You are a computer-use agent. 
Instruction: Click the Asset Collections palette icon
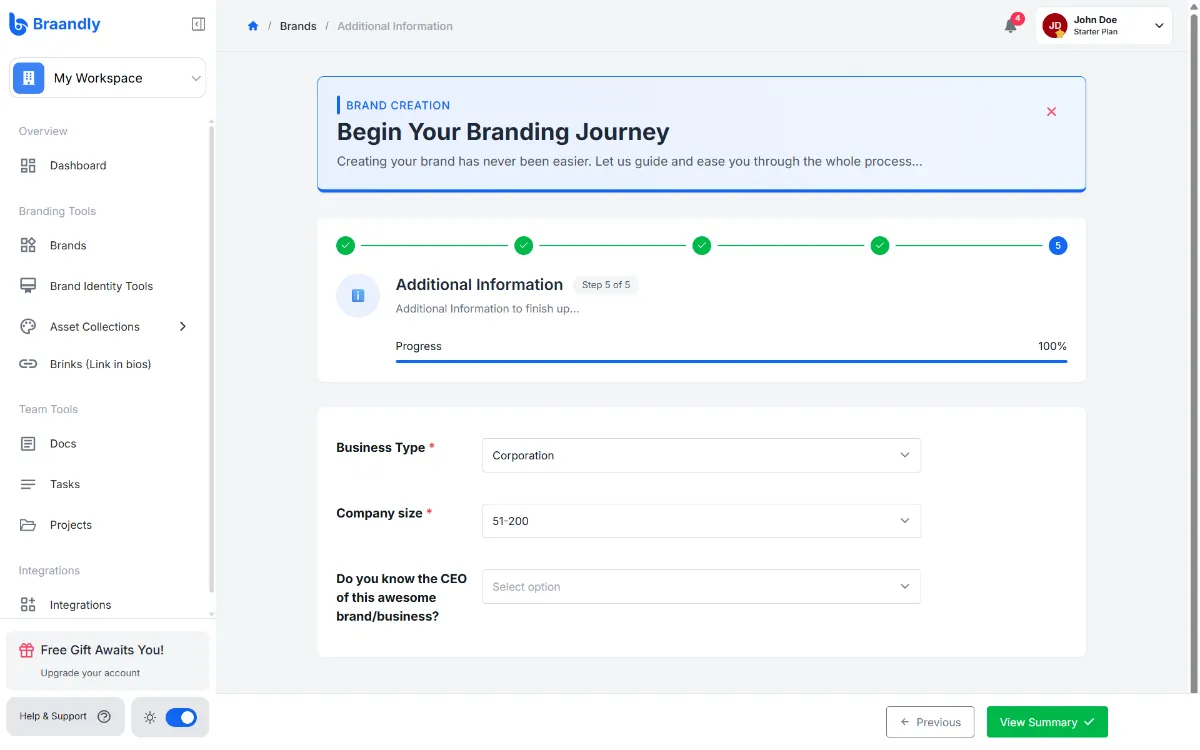point(28,327)
